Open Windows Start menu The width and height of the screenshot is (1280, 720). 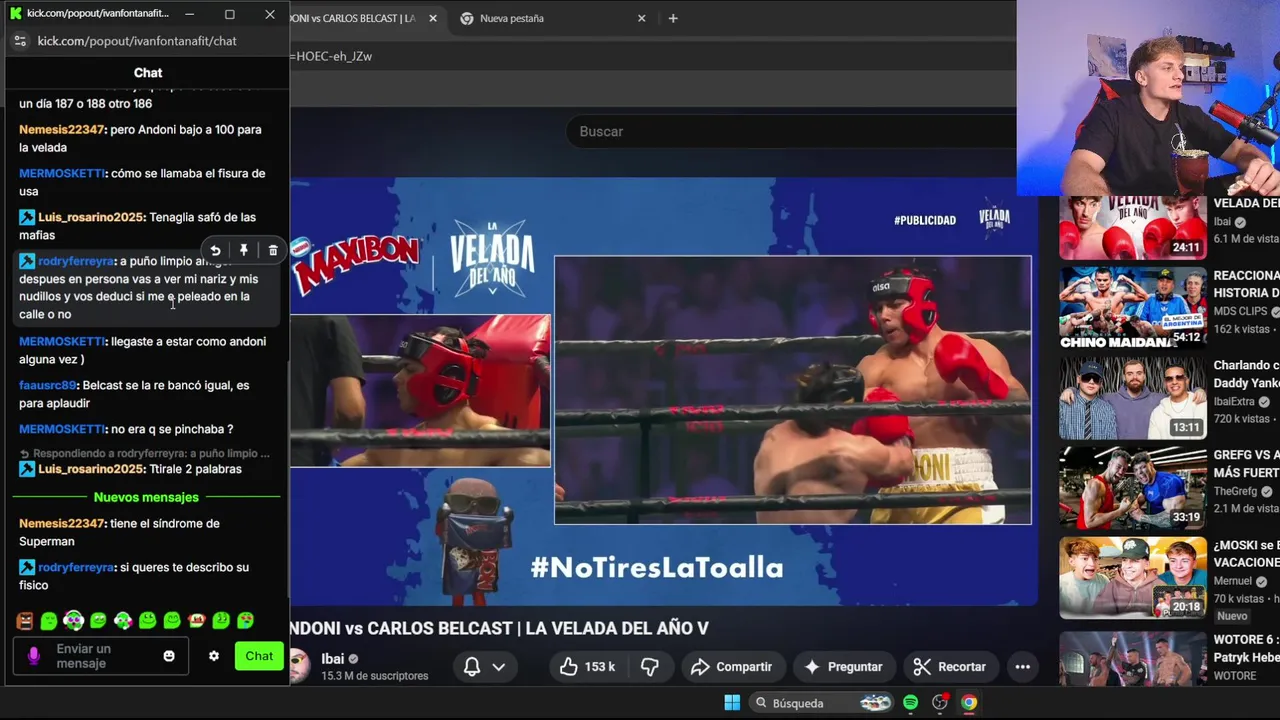732,703
